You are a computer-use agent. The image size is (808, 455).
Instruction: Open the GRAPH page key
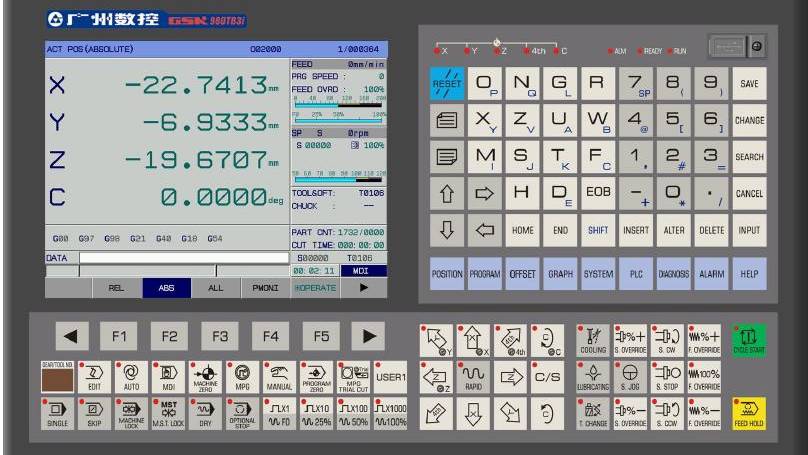click(x=560, y=274)
